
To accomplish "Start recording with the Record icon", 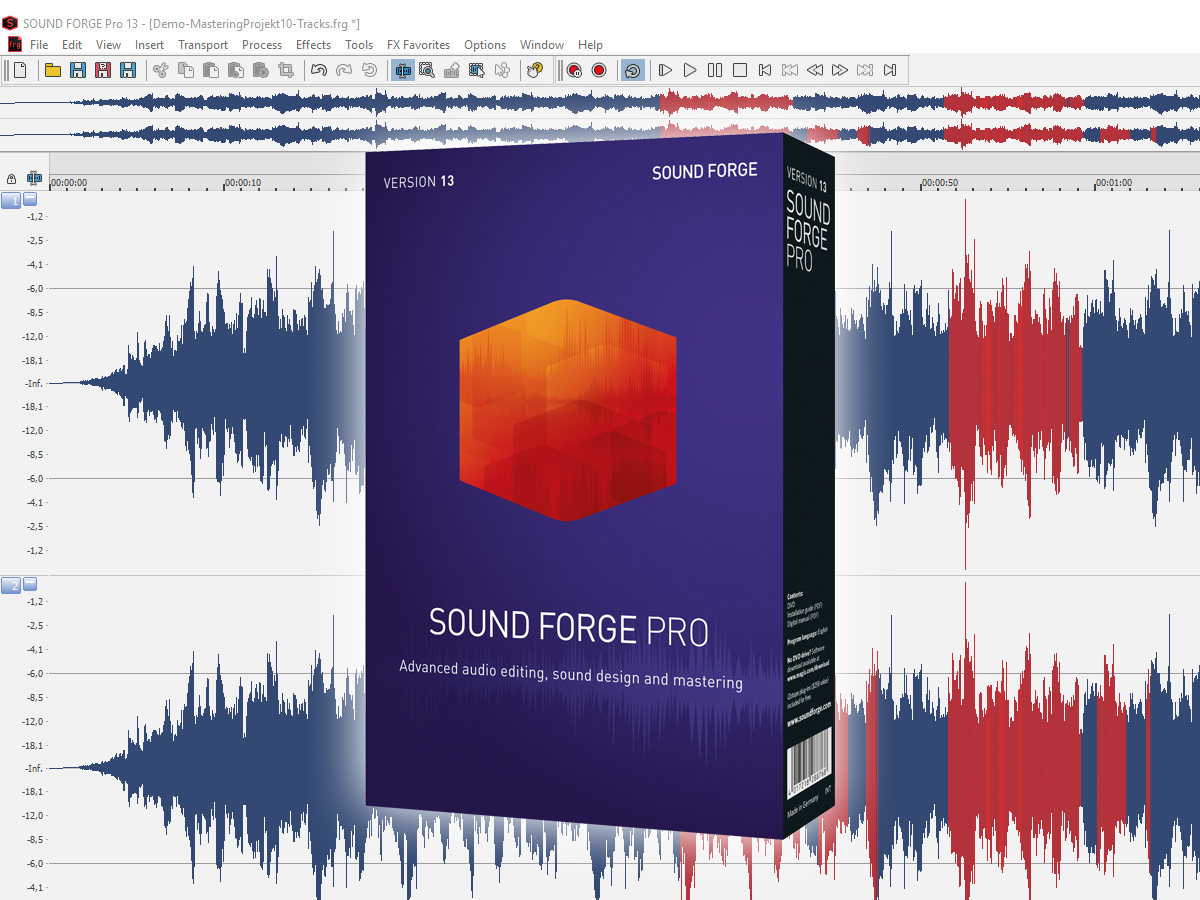I will (x=599, y=70).
